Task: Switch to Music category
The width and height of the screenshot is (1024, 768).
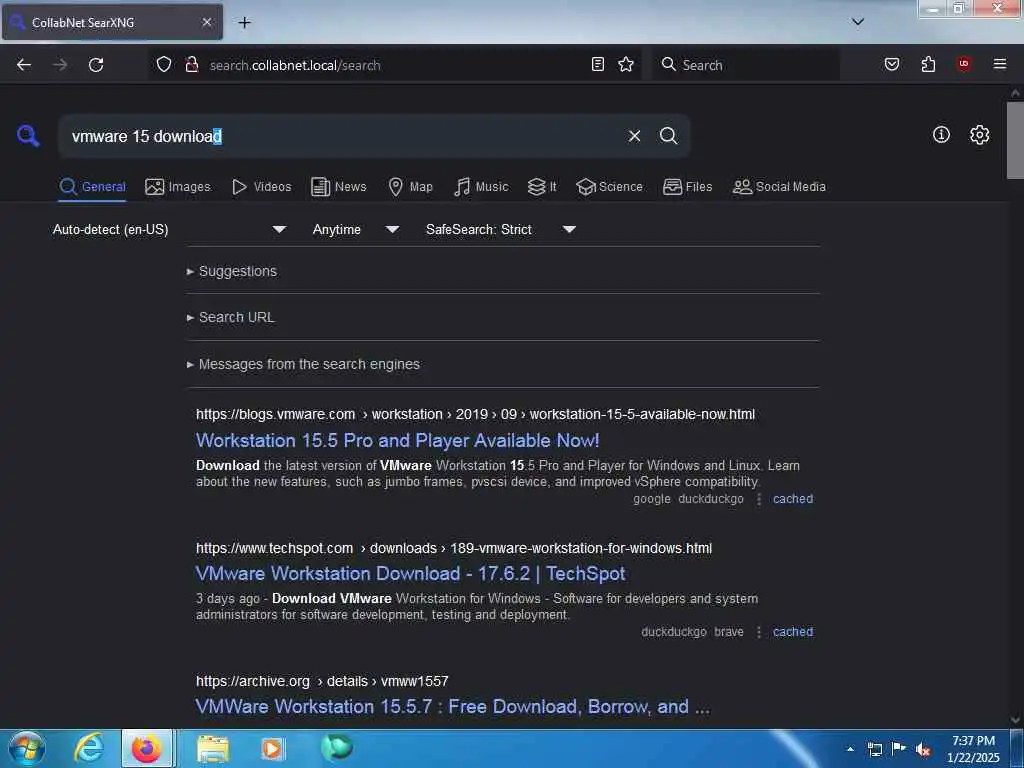Action: pyautogui.click(x=481, y=187)
